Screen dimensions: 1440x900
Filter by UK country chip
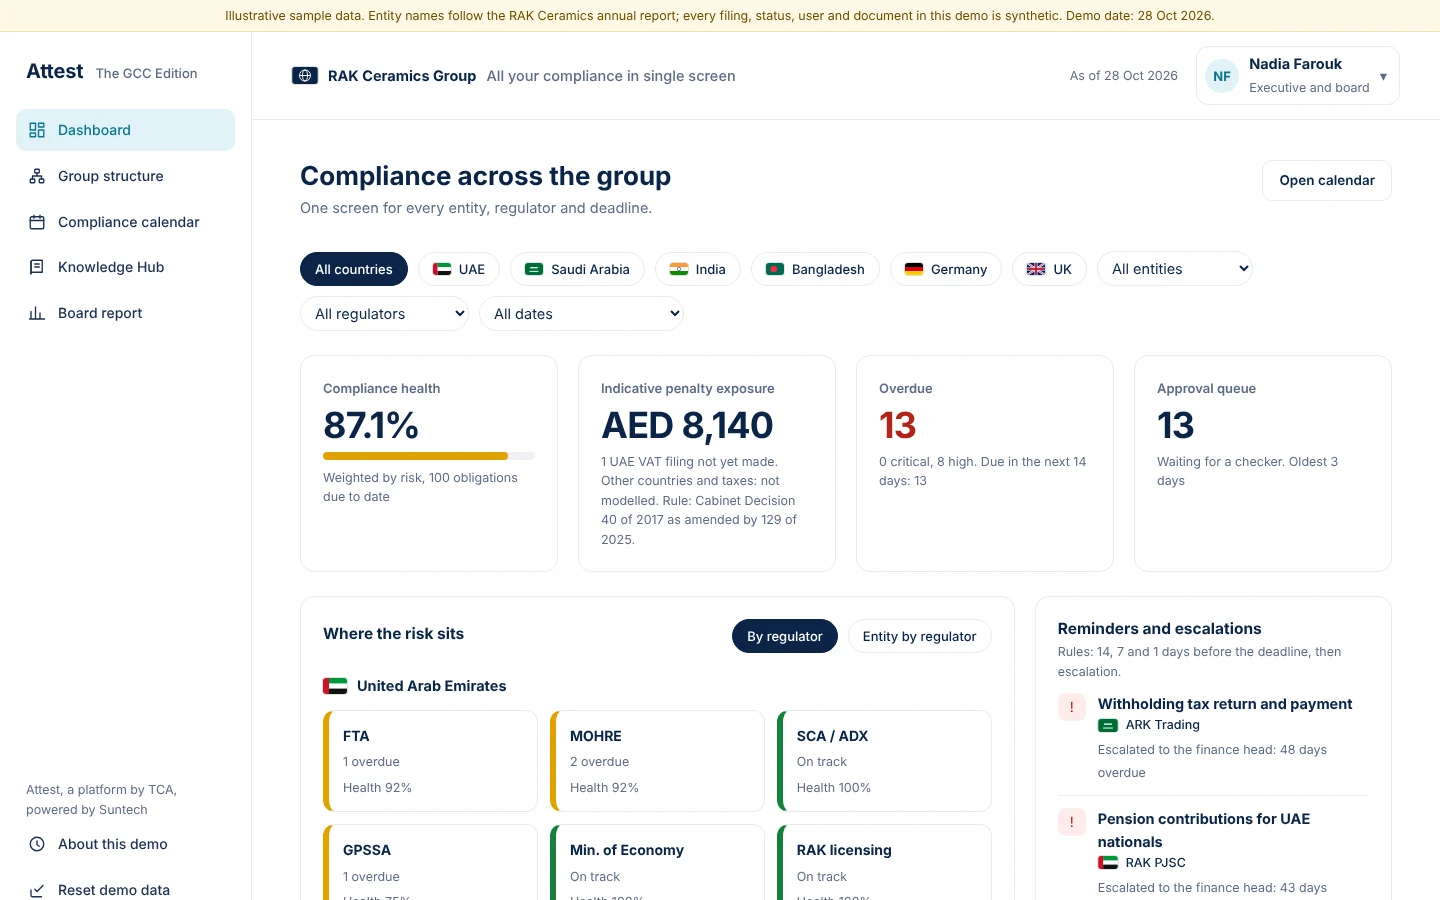(x=1049, y=269)
